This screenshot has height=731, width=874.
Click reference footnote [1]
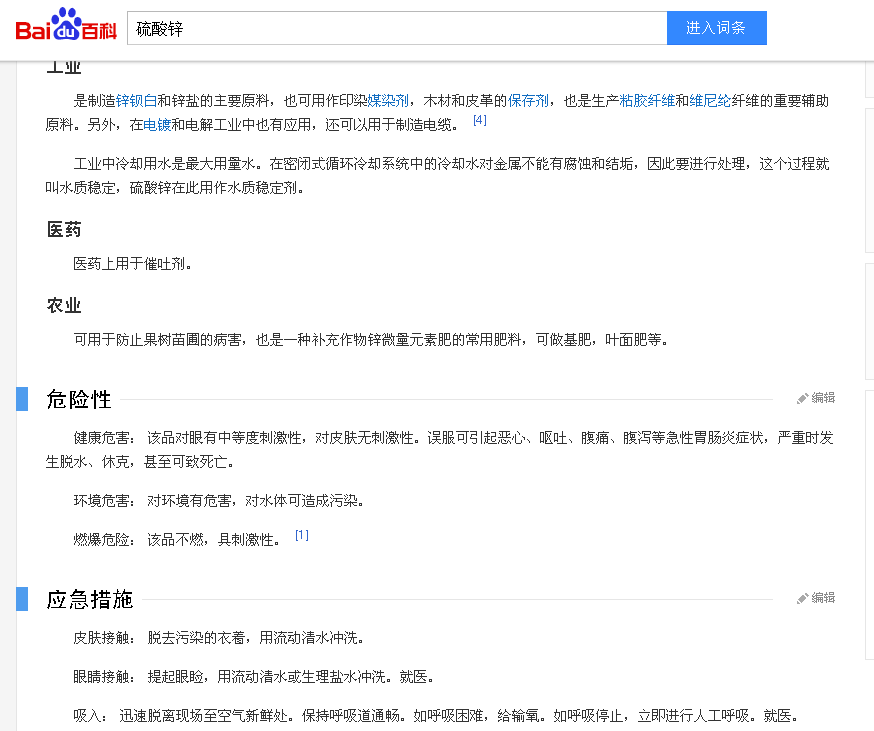(302, 535)
